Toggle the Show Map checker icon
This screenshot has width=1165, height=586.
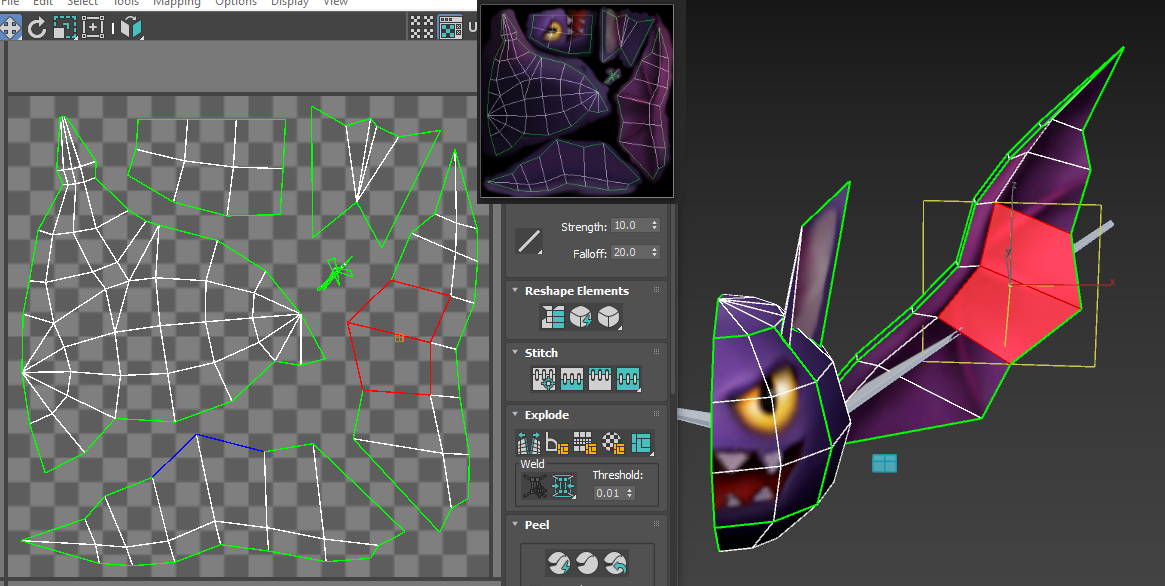point(450,27)
